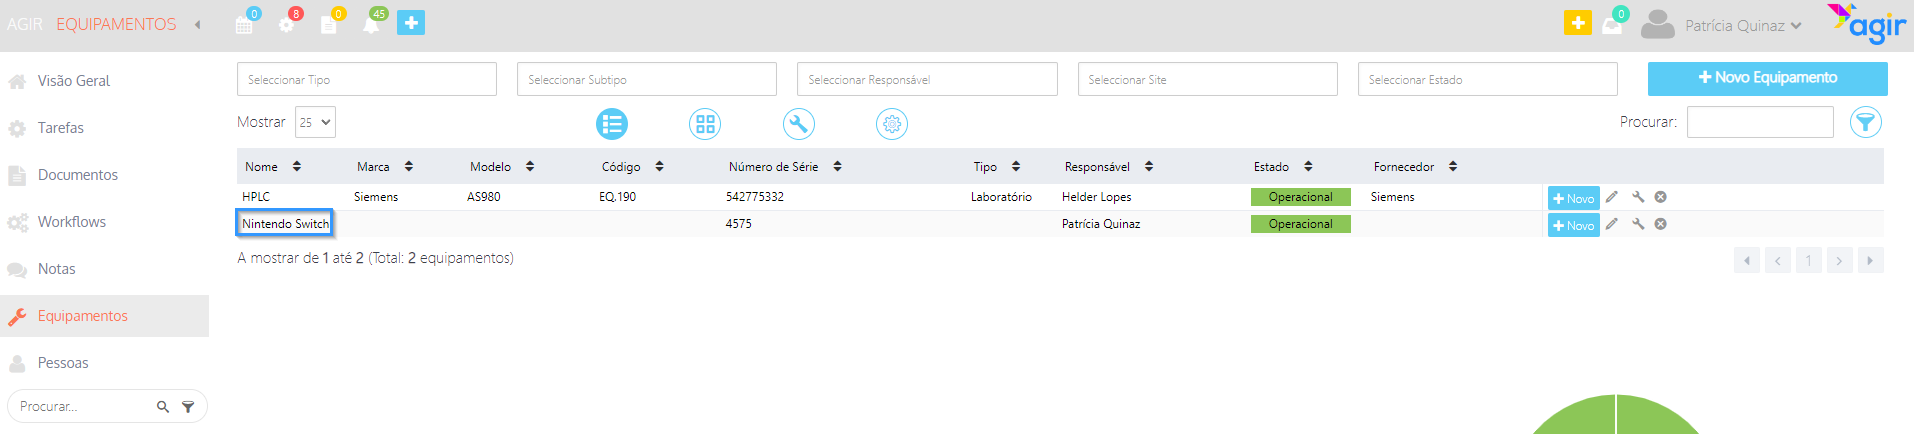Image resolution: width=1914 pixels, height=434 pixels.
Task: Go to last page of results
Action: (x=1870, y=260)
